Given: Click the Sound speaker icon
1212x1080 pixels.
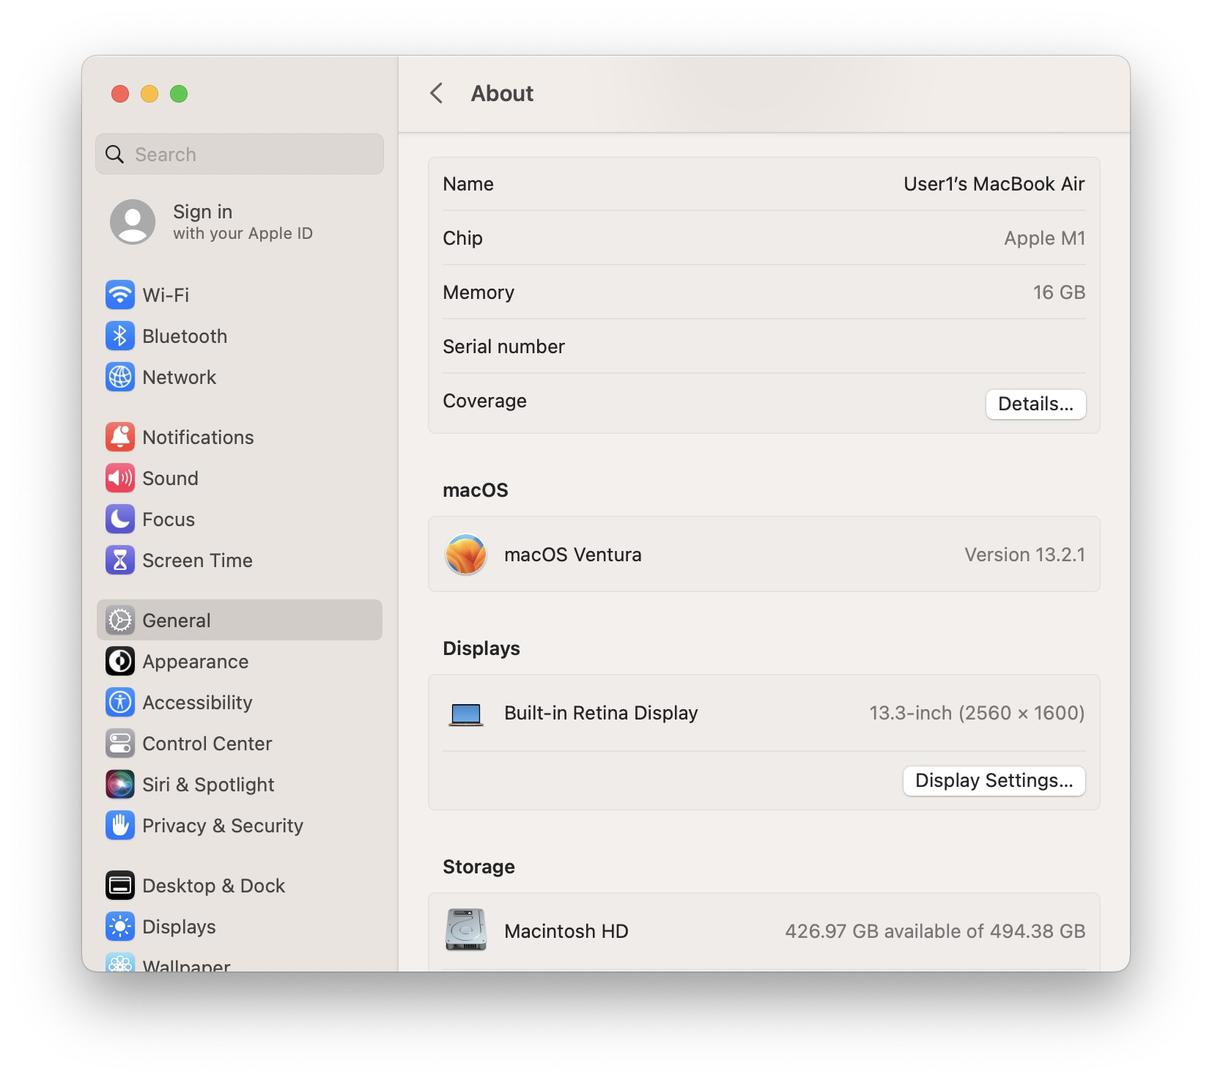Looking at the screenshot, I should (120, 478).
